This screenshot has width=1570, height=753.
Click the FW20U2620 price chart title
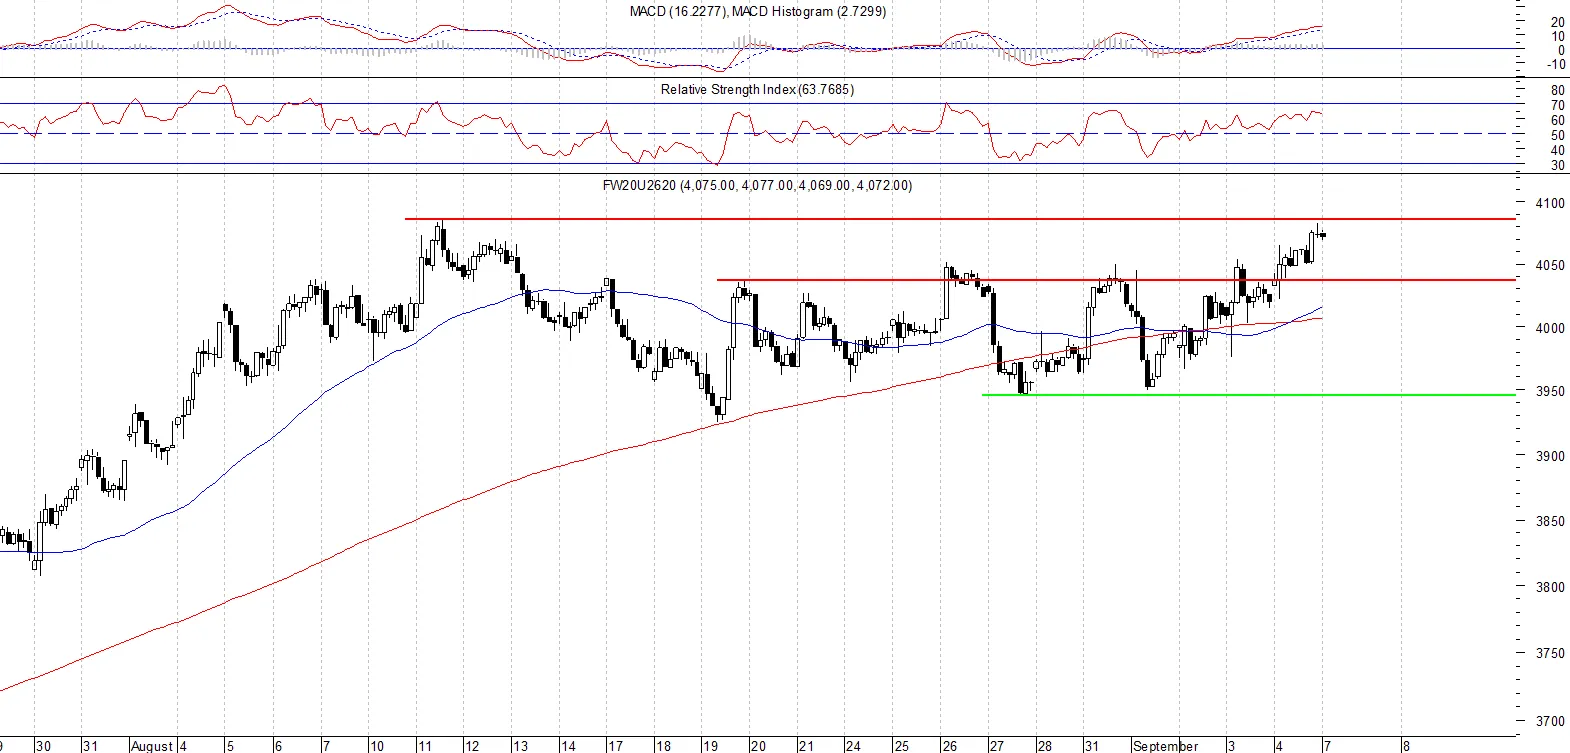757,185
